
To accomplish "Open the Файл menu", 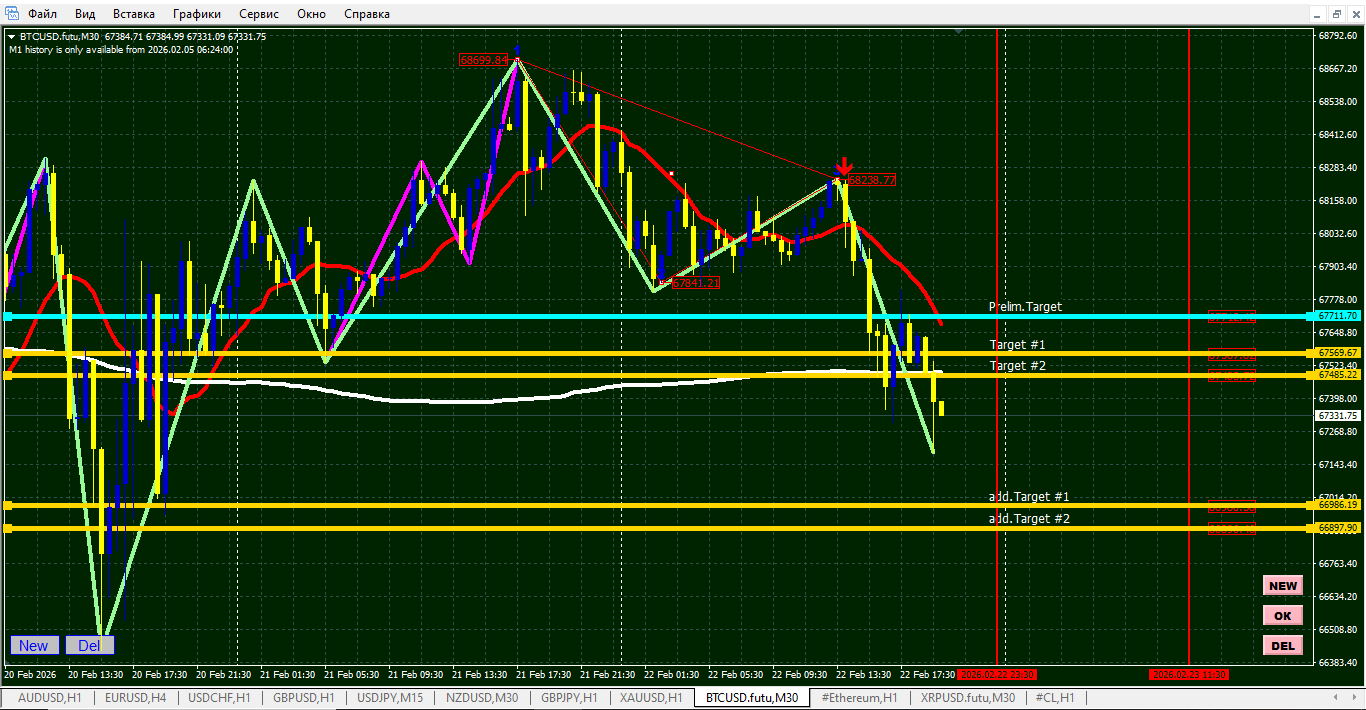I will (42, 14).
